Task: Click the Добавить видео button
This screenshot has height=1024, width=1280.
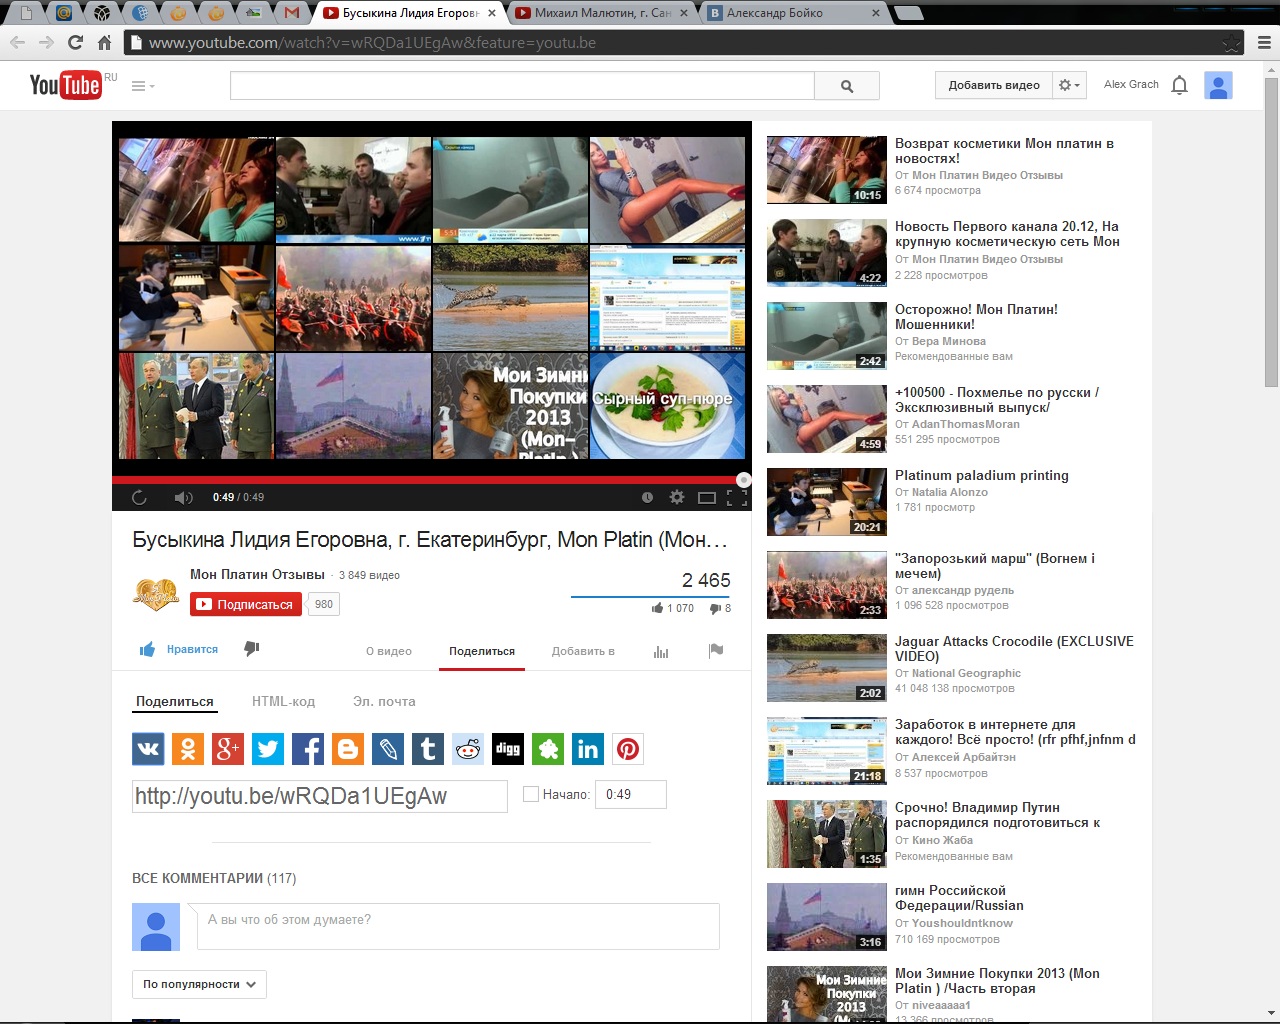Action: [994, 85]
